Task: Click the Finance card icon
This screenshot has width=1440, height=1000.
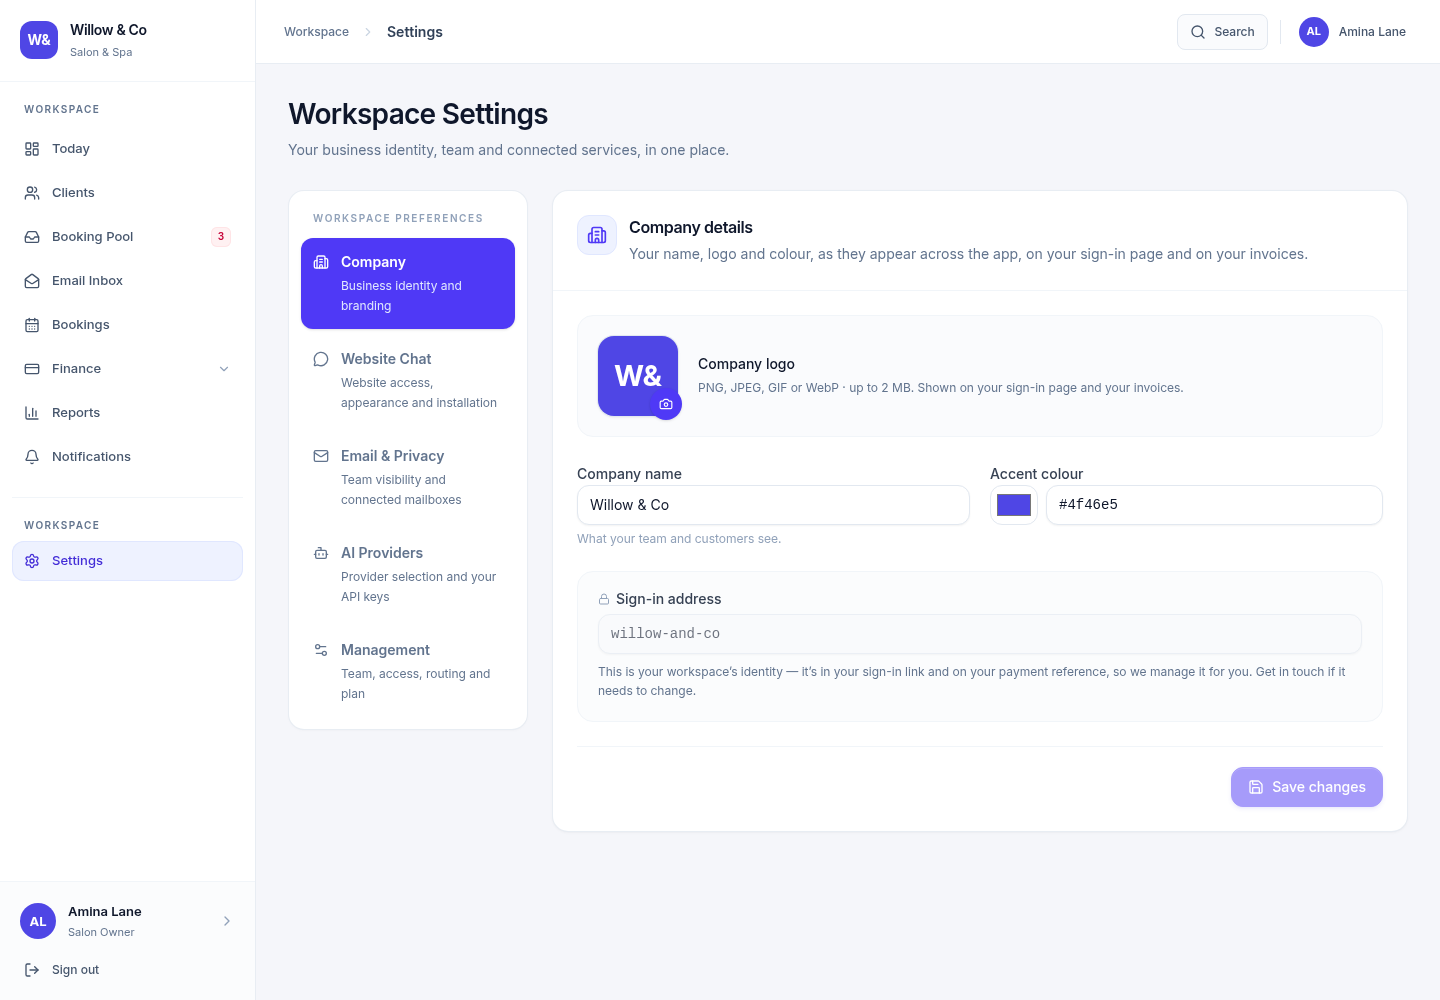Action: (32, 369)
